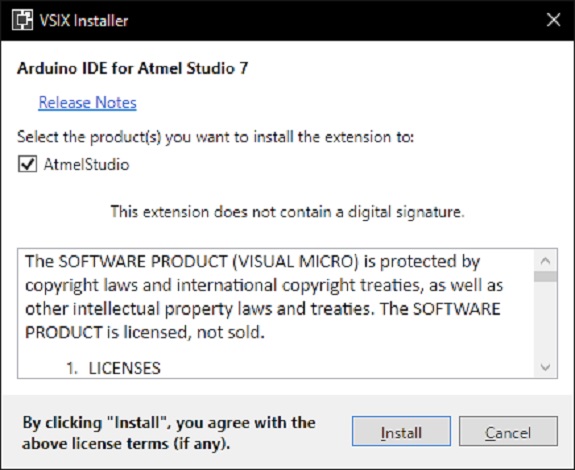This screenshot has height=470, width=575.
Task: Click the Install button
Action: click(401, 431)
